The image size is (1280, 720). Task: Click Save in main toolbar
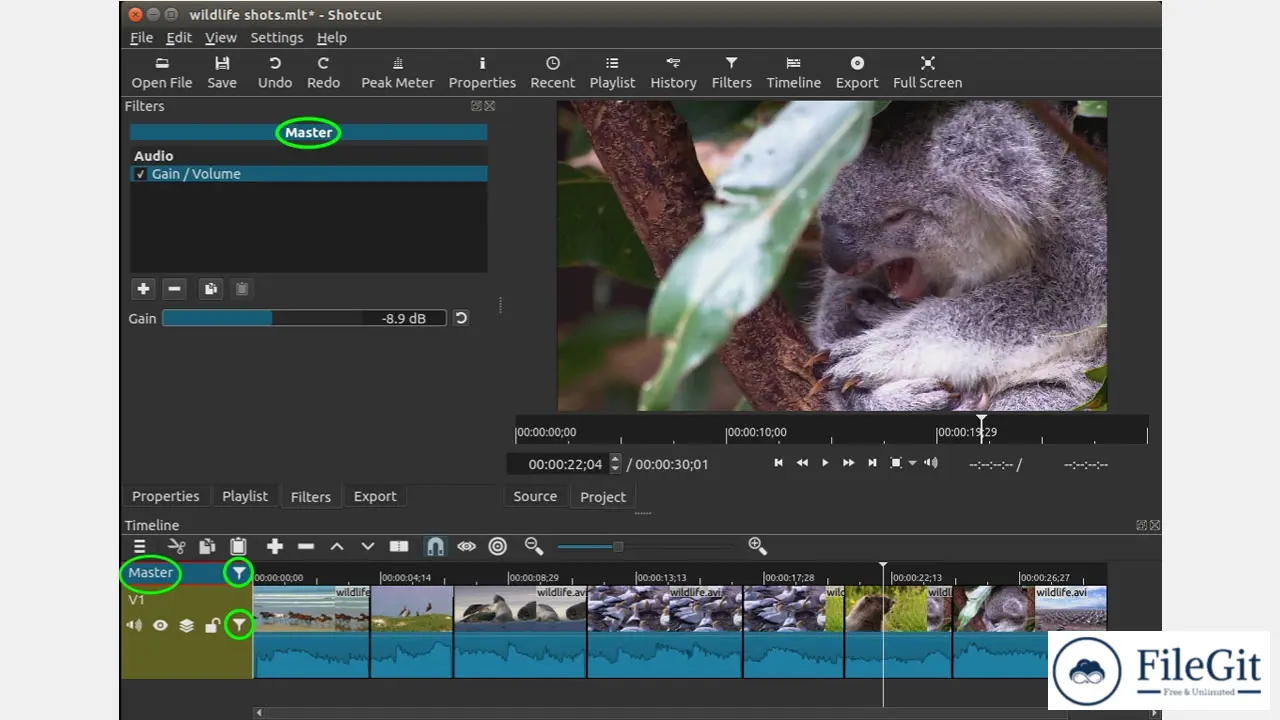point(222,73)
